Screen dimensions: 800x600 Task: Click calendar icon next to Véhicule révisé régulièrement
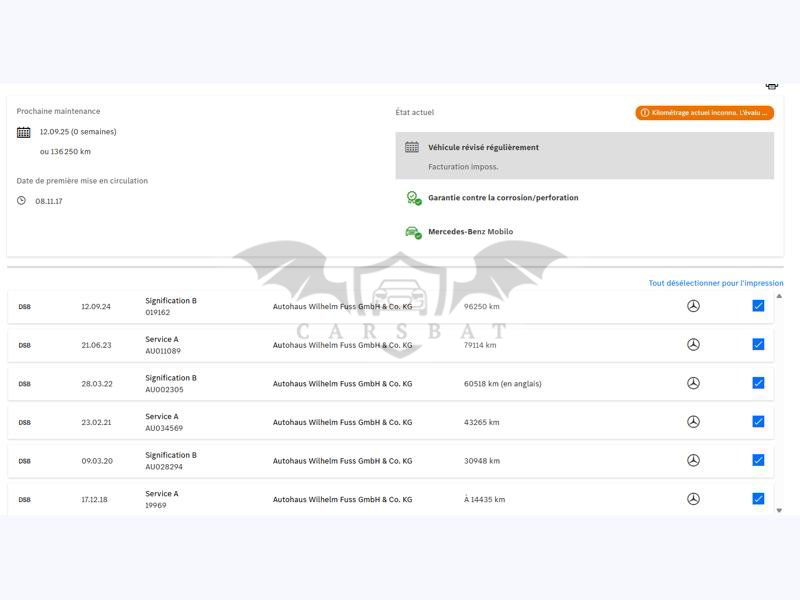[412, 147]
